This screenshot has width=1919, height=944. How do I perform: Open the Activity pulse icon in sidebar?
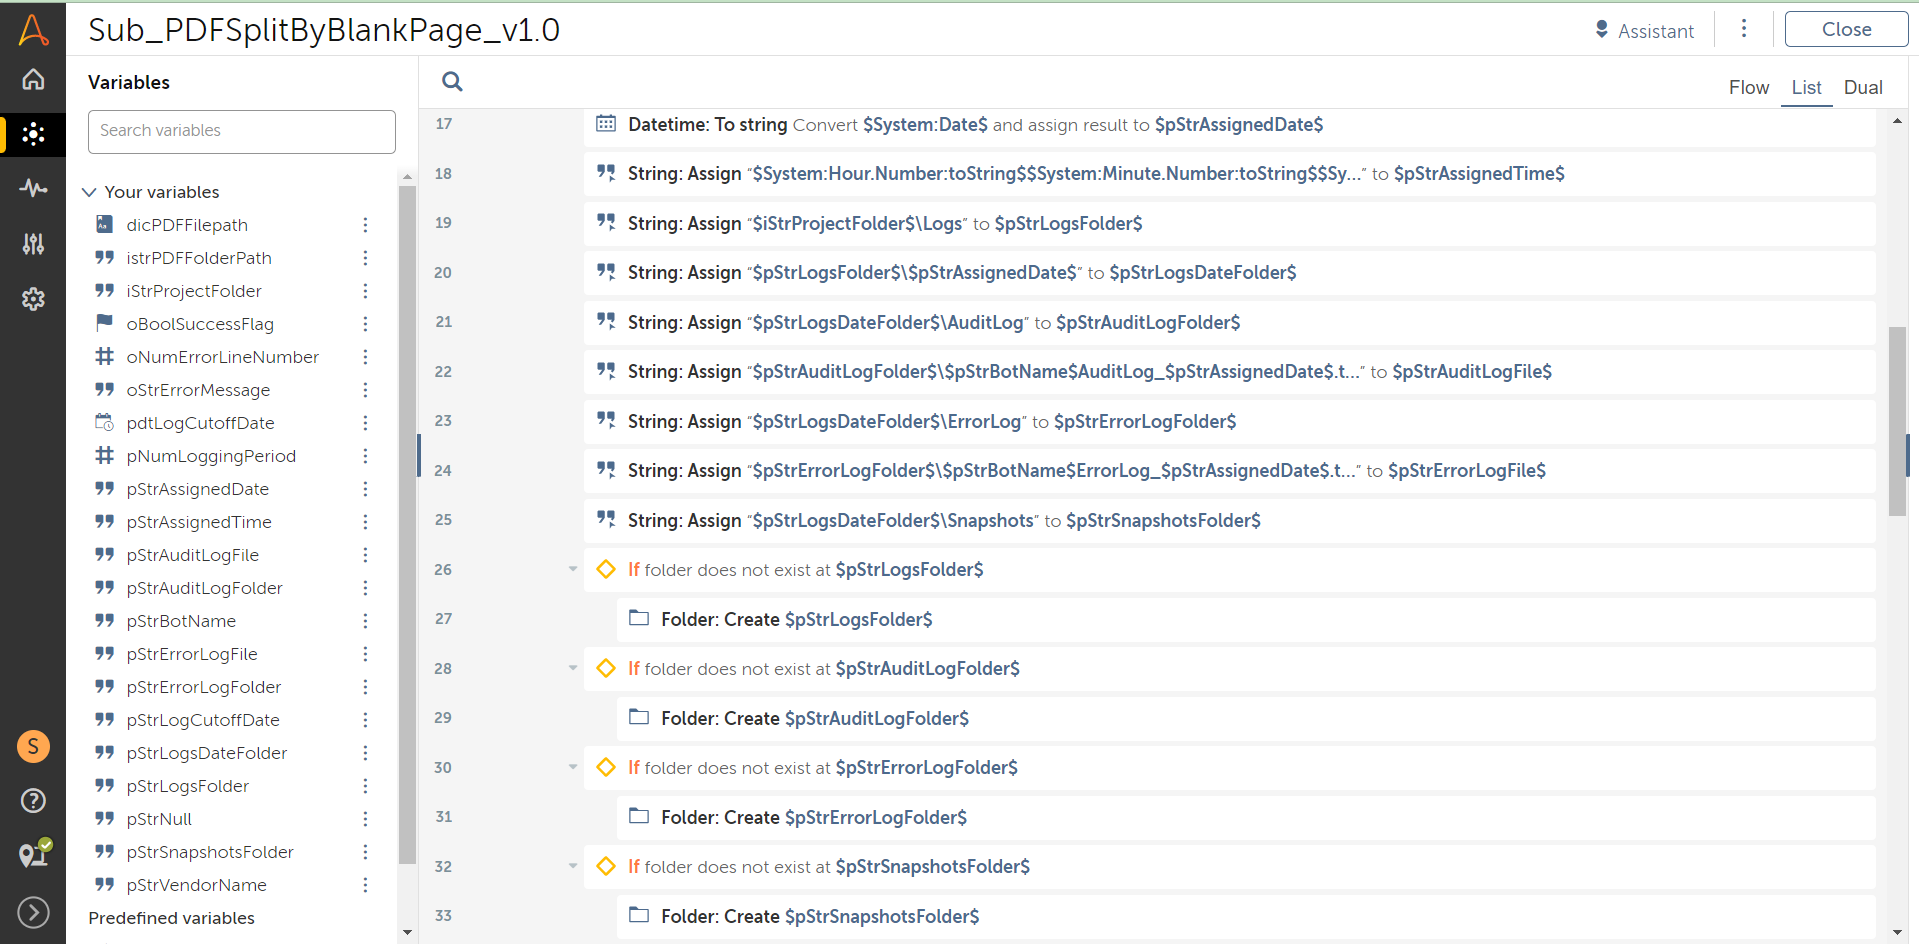click(33, 188)
